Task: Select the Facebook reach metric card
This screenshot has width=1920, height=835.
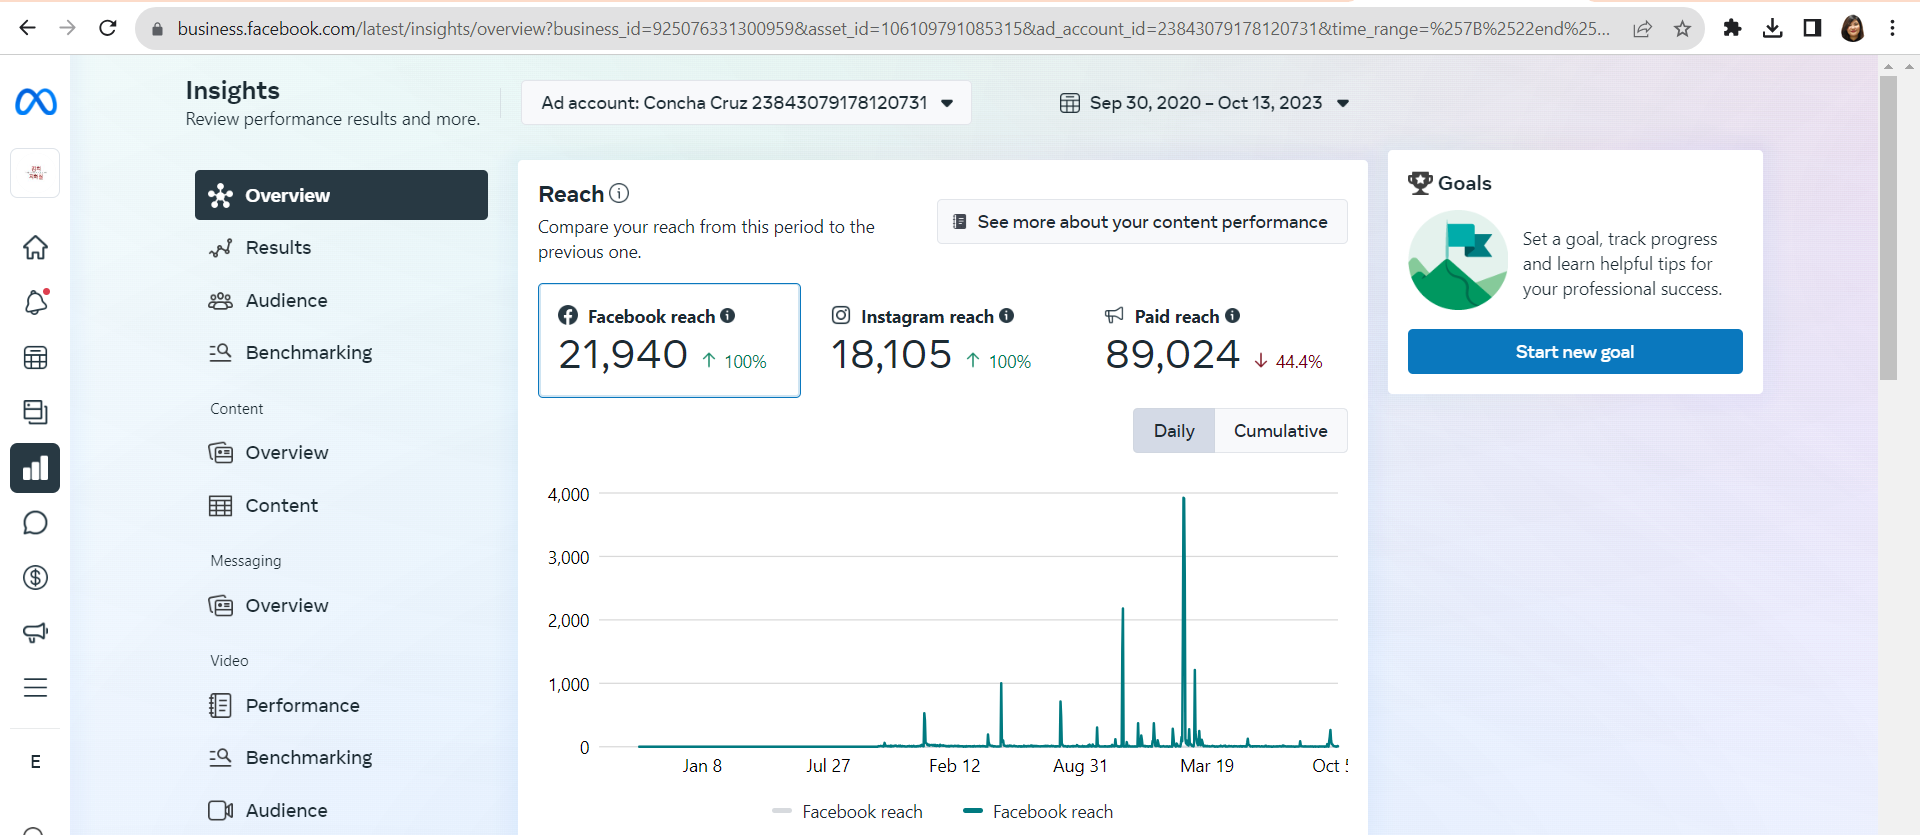Action: click(669, 340)
